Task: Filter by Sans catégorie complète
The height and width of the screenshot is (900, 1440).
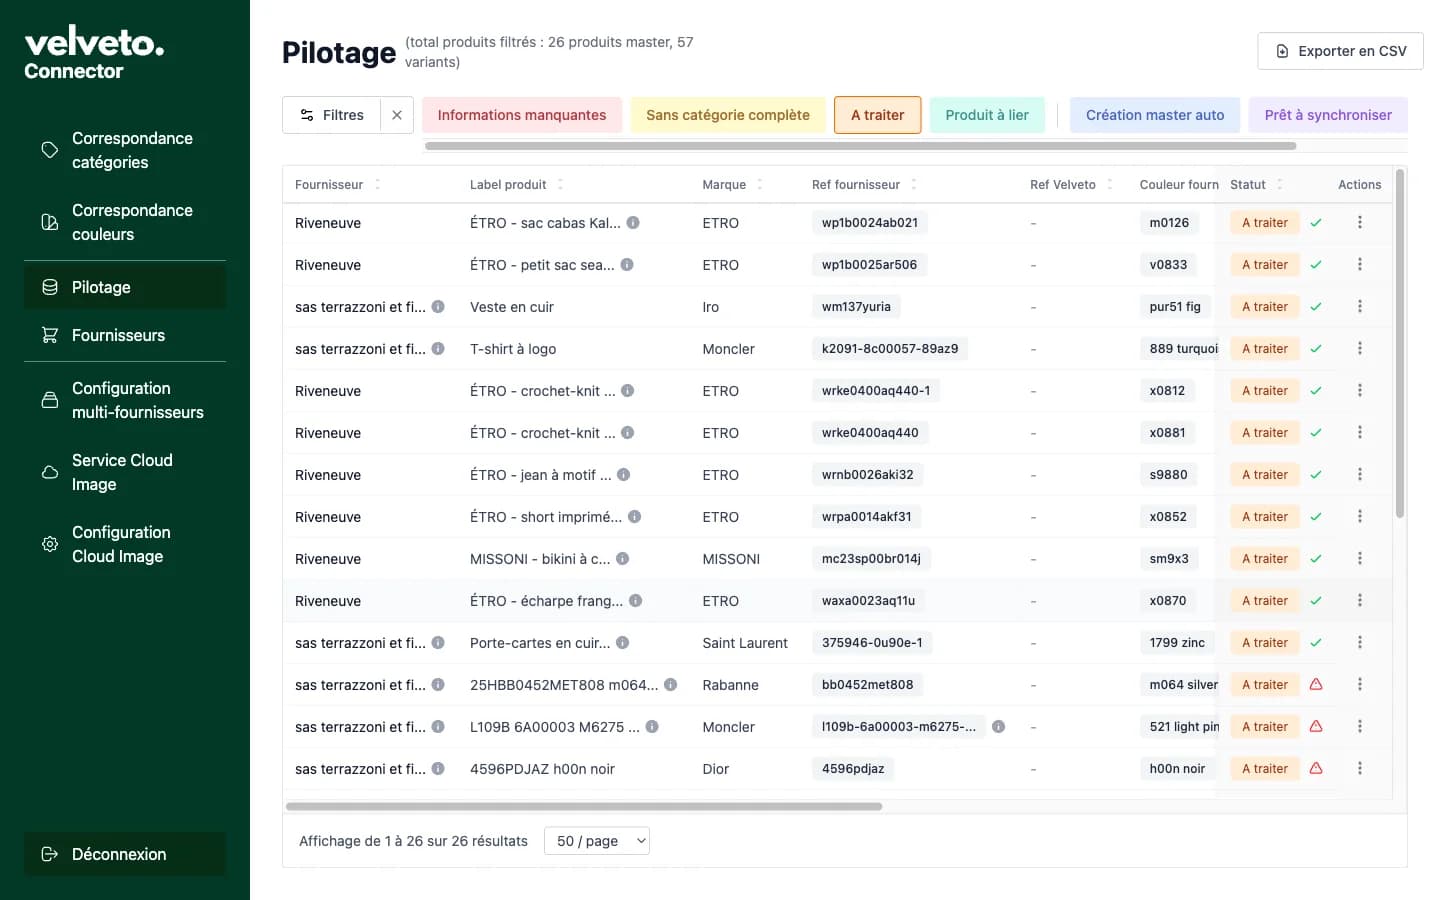Action: (x=728, y=115)
